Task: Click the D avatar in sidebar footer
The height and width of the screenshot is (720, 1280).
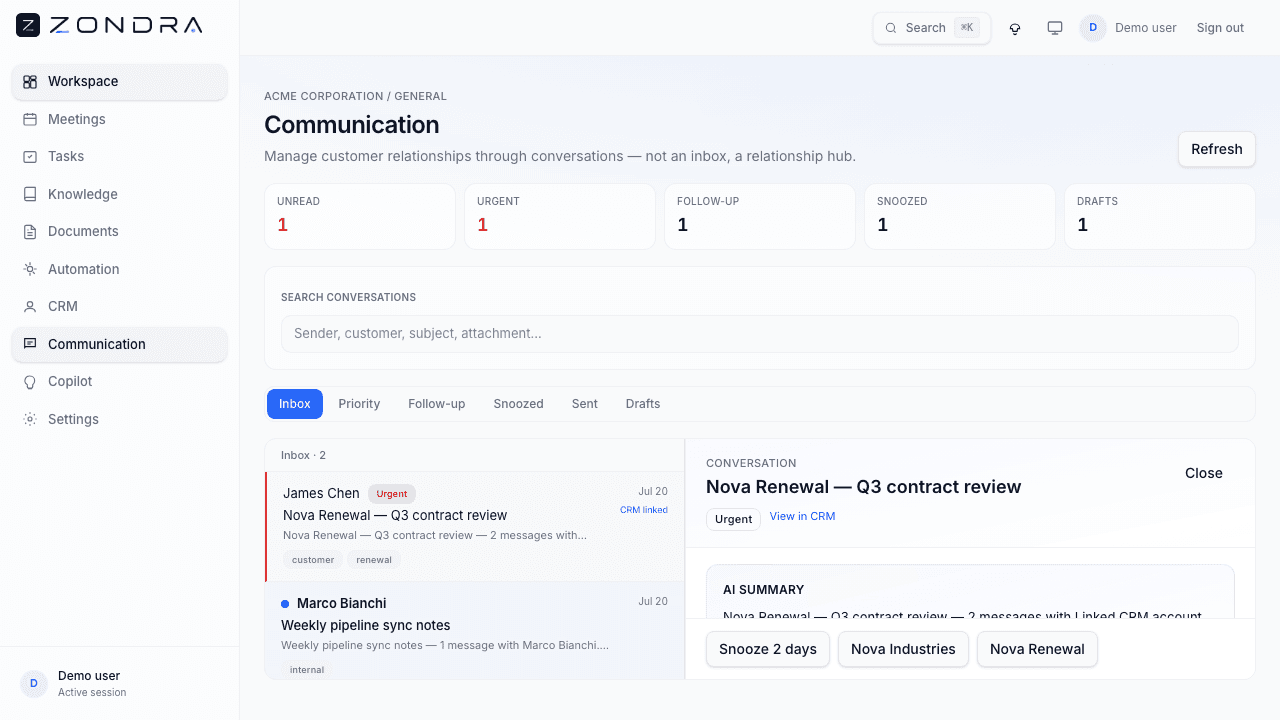Action: tap(34, 684)
